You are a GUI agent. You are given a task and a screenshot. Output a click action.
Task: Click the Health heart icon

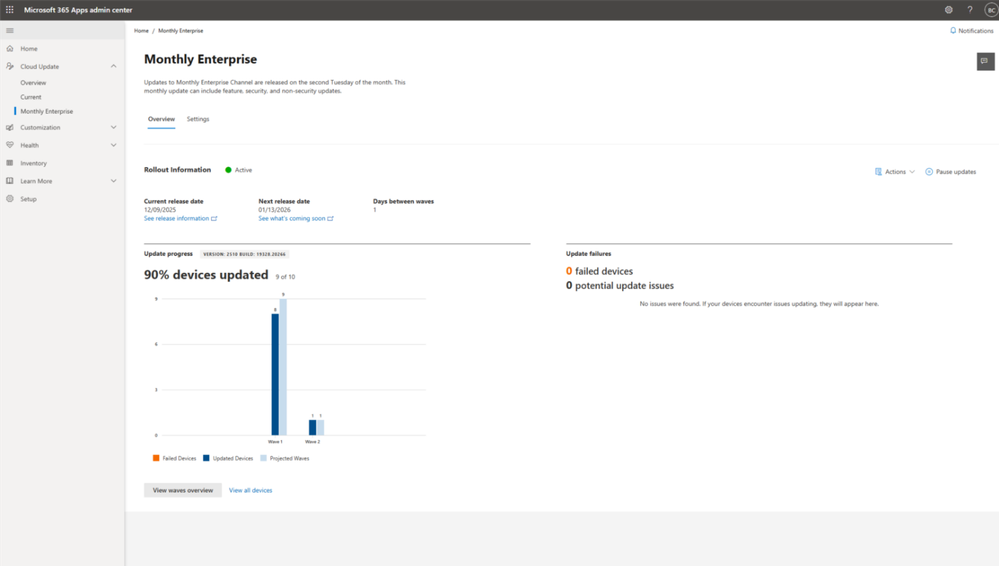pos(10,145)
